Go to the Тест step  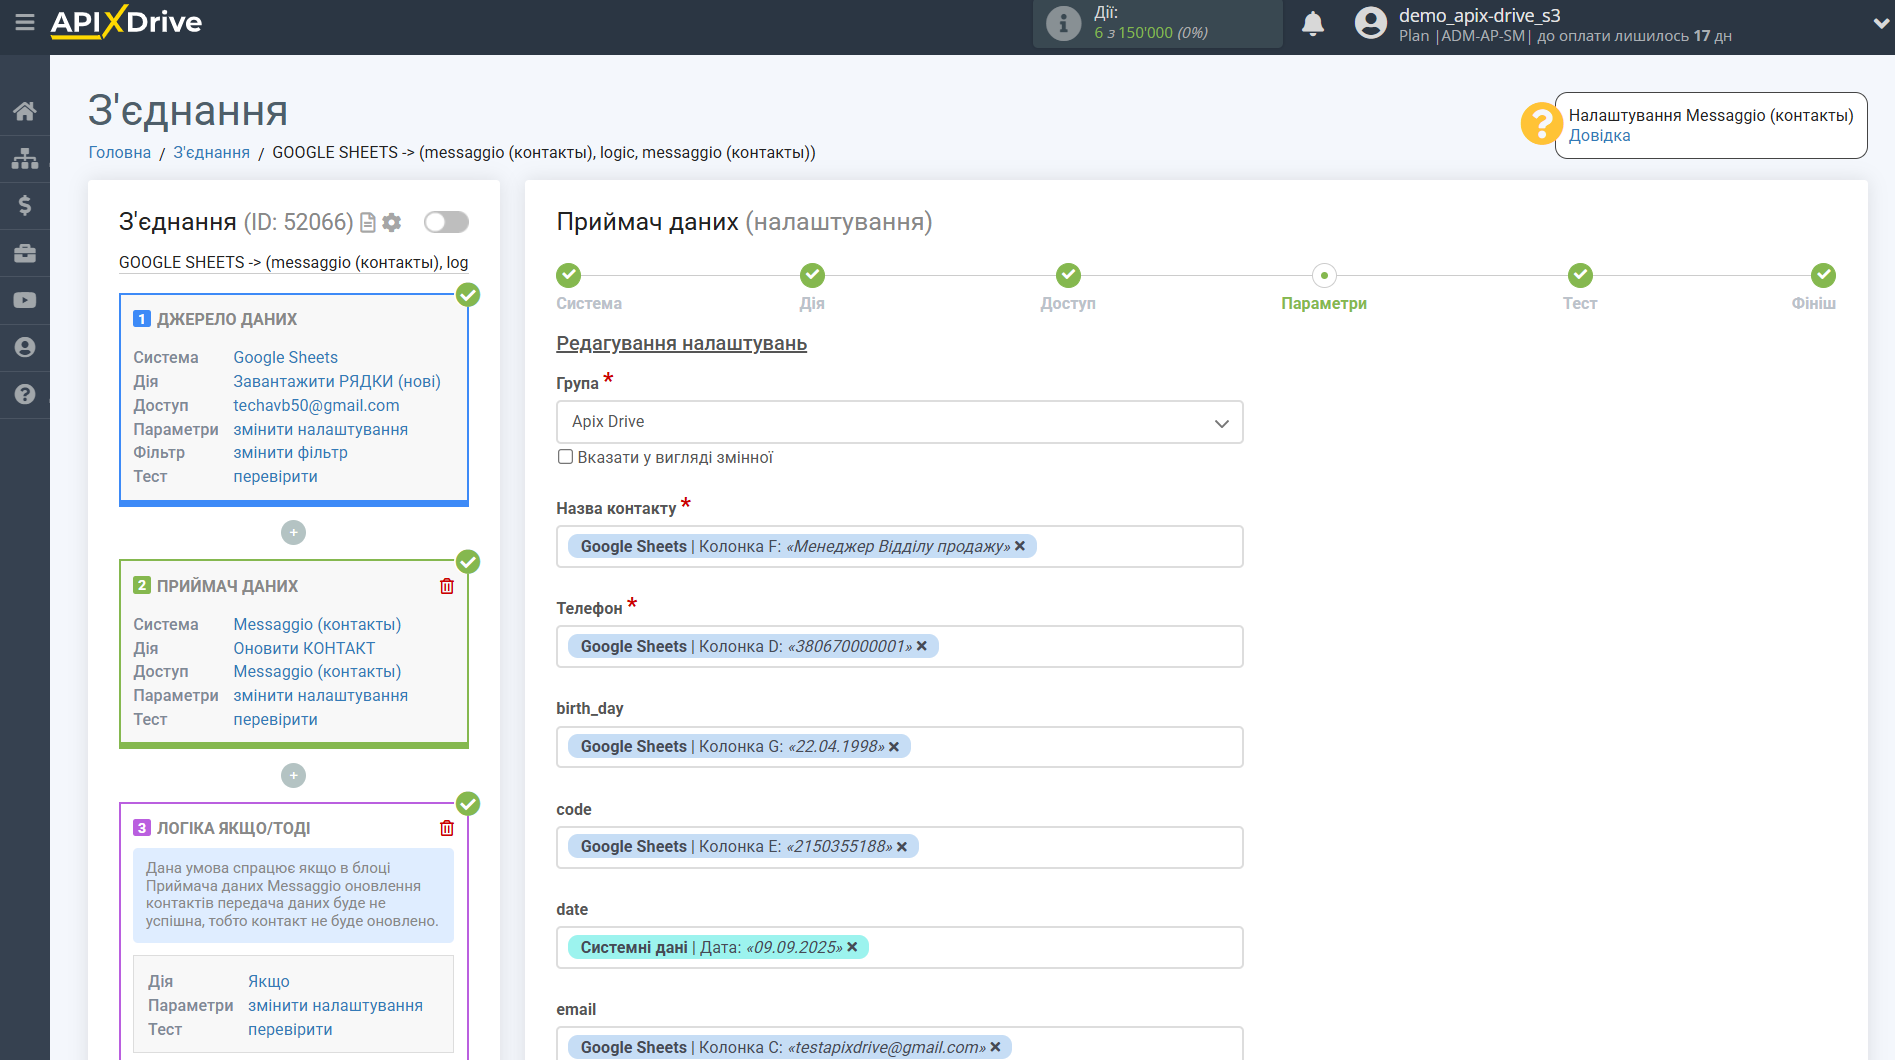pyautogui.click(x=1579, y=276)
